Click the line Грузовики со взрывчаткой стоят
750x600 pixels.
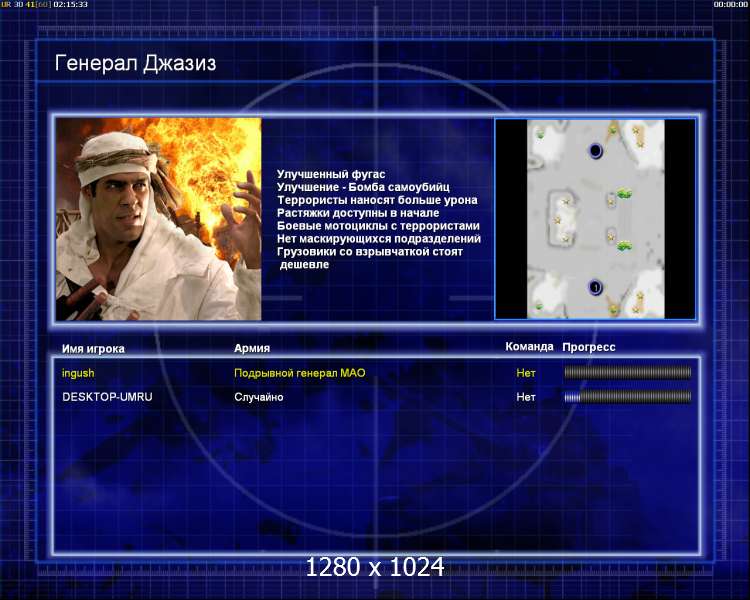tap(370, 252)
